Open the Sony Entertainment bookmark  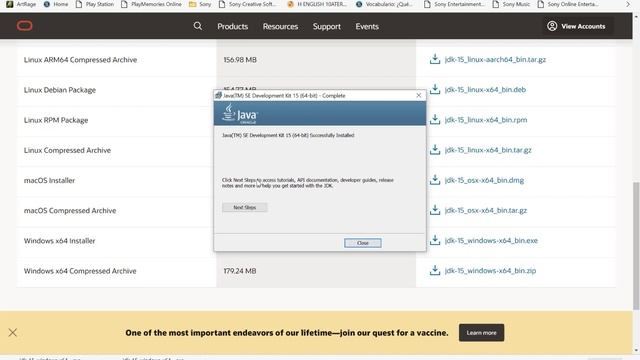454,4
